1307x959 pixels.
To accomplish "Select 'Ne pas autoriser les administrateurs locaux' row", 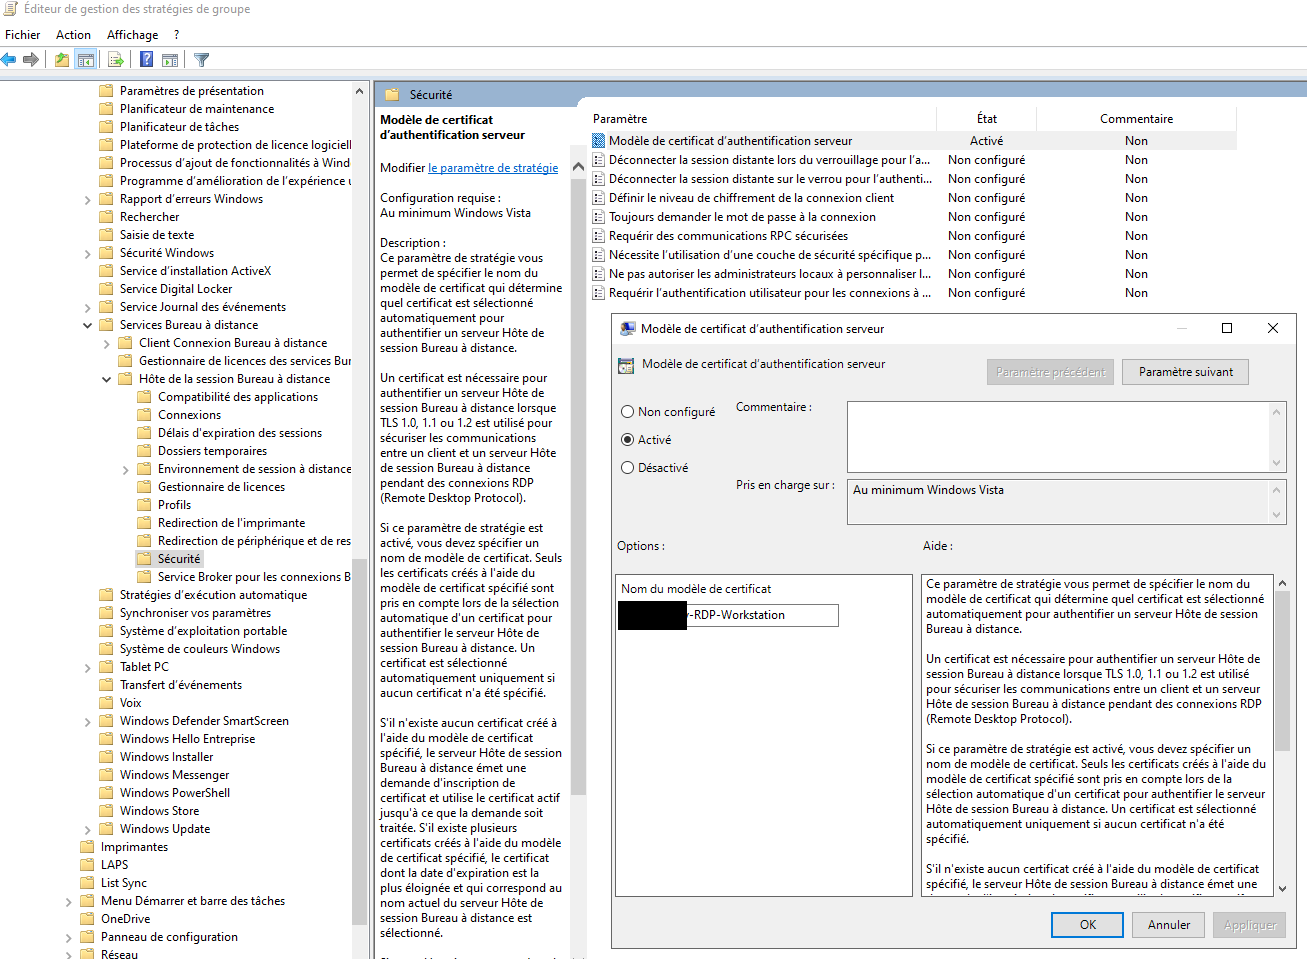I will tap(913, 274).
